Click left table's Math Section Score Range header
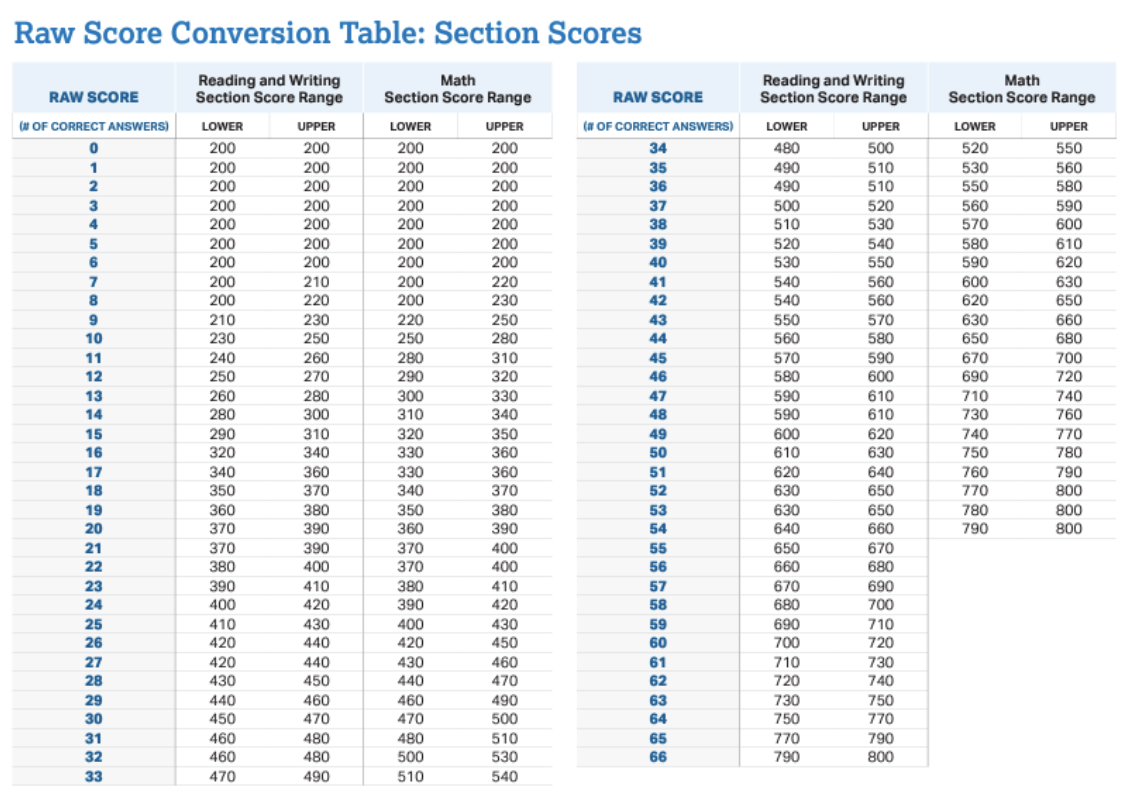 coord(457,89)
